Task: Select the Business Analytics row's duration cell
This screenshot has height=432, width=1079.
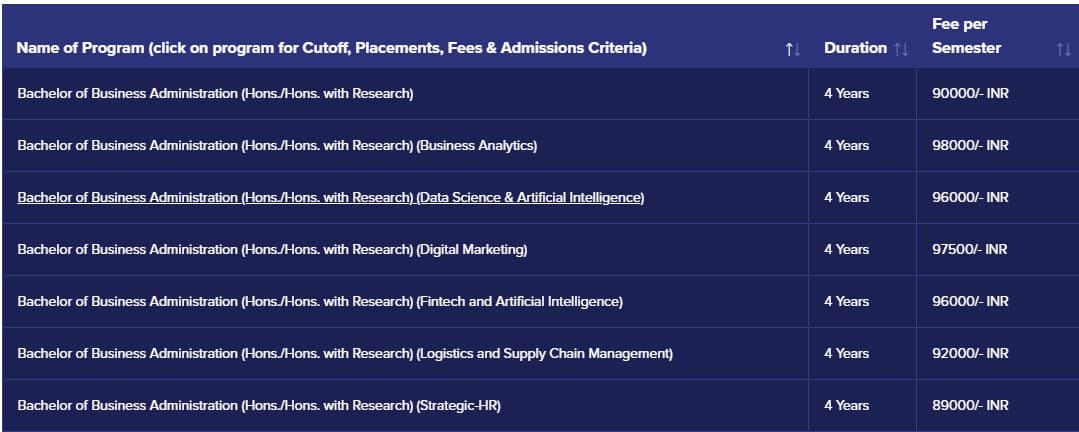Action: (x=846, y=146)
